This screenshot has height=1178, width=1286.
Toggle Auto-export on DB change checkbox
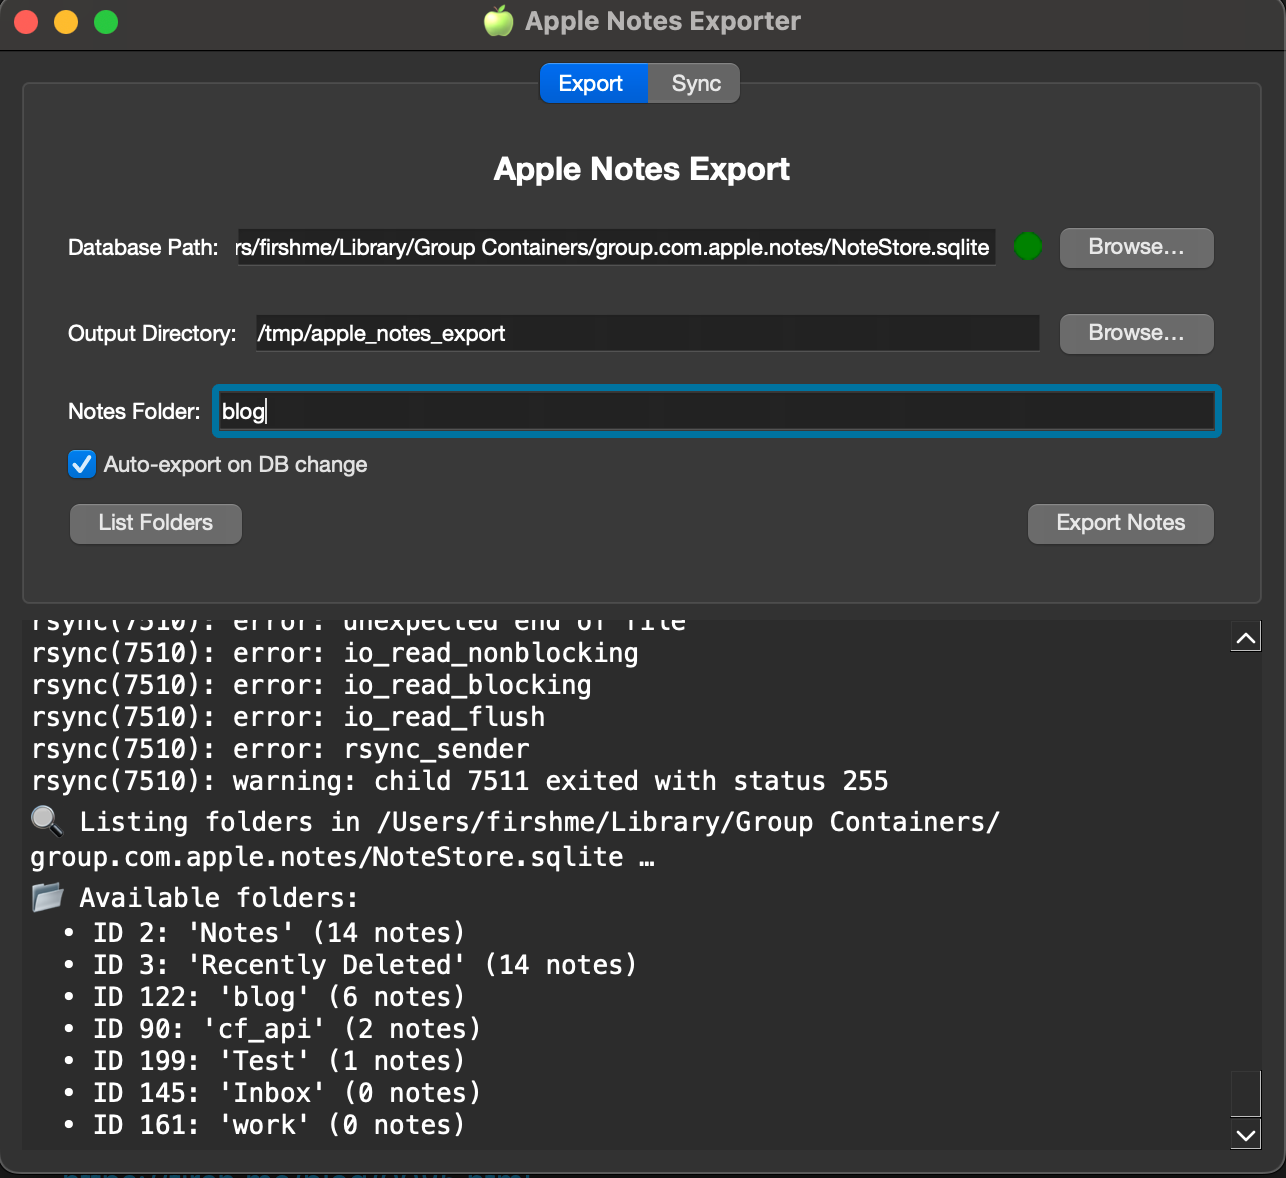click(82, 464)
